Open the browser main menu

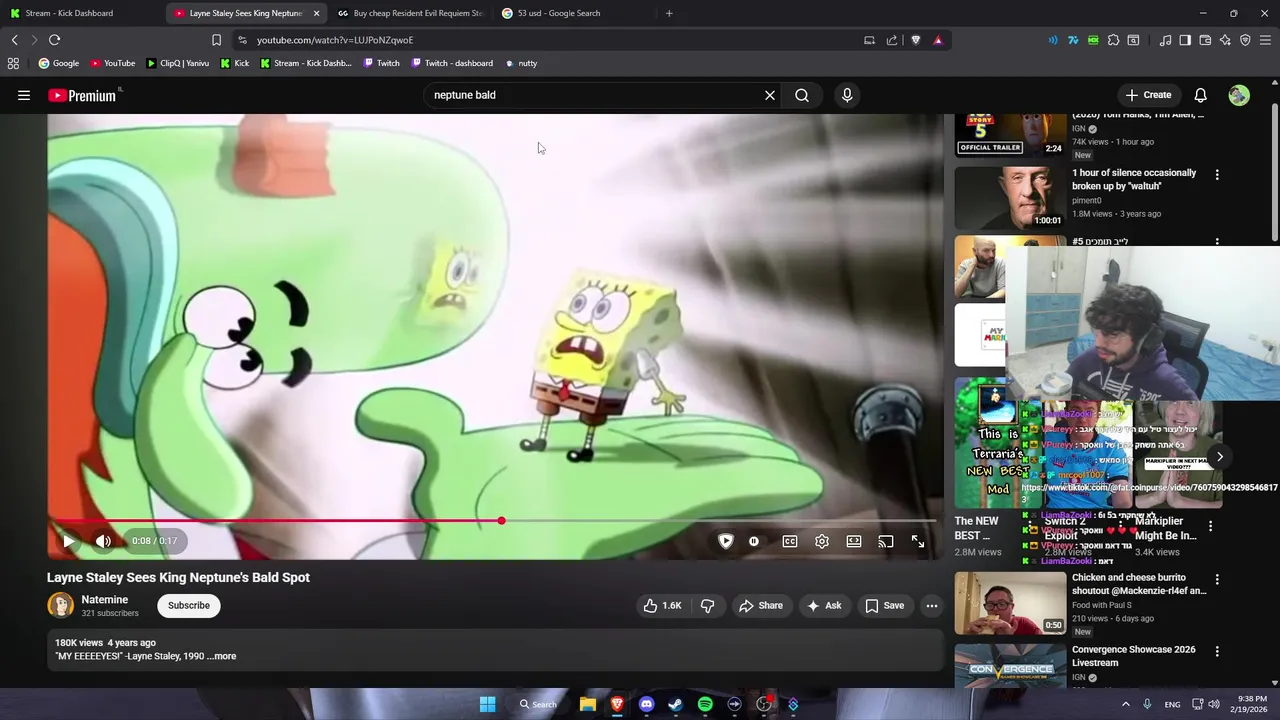click(1265, 40)
